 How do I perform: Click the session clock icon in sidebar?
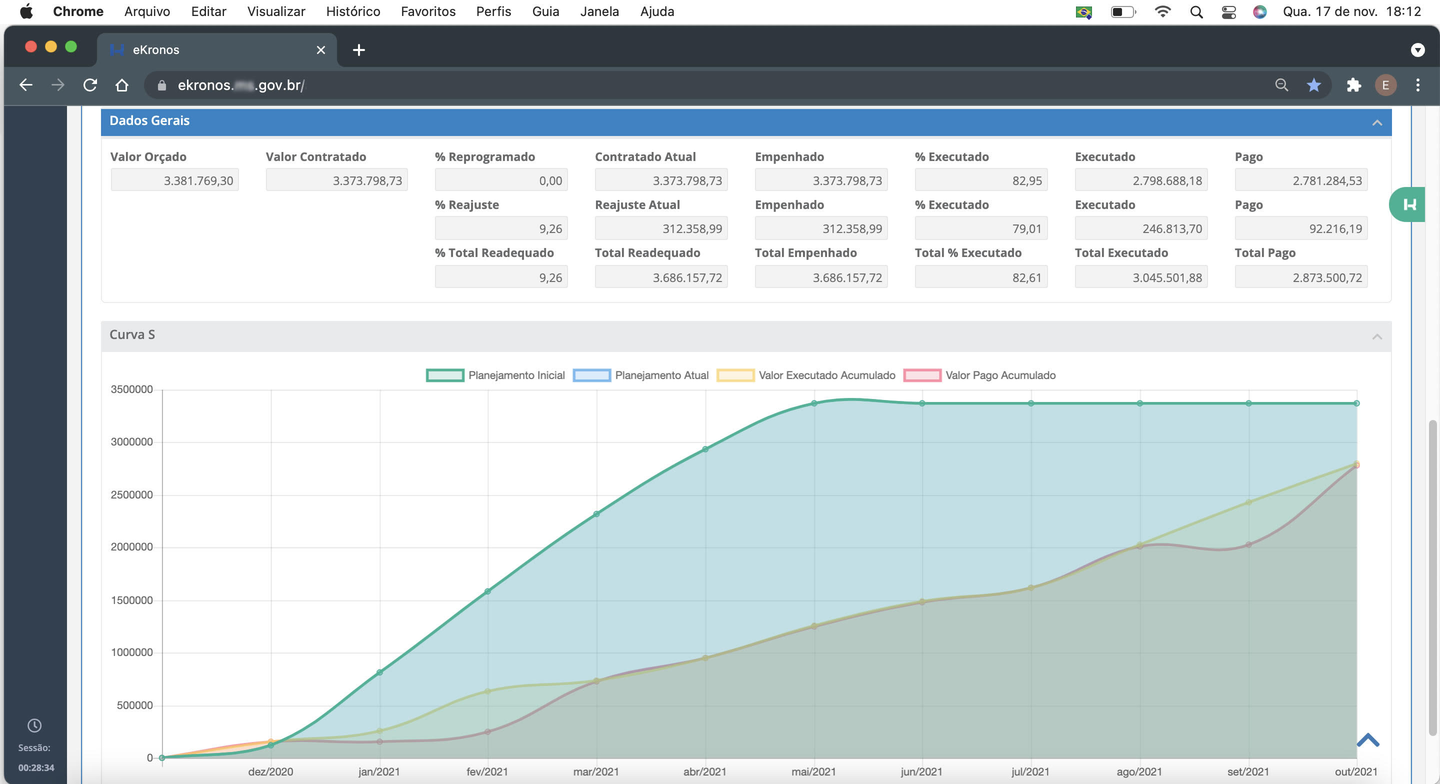[x=34, y=725]
